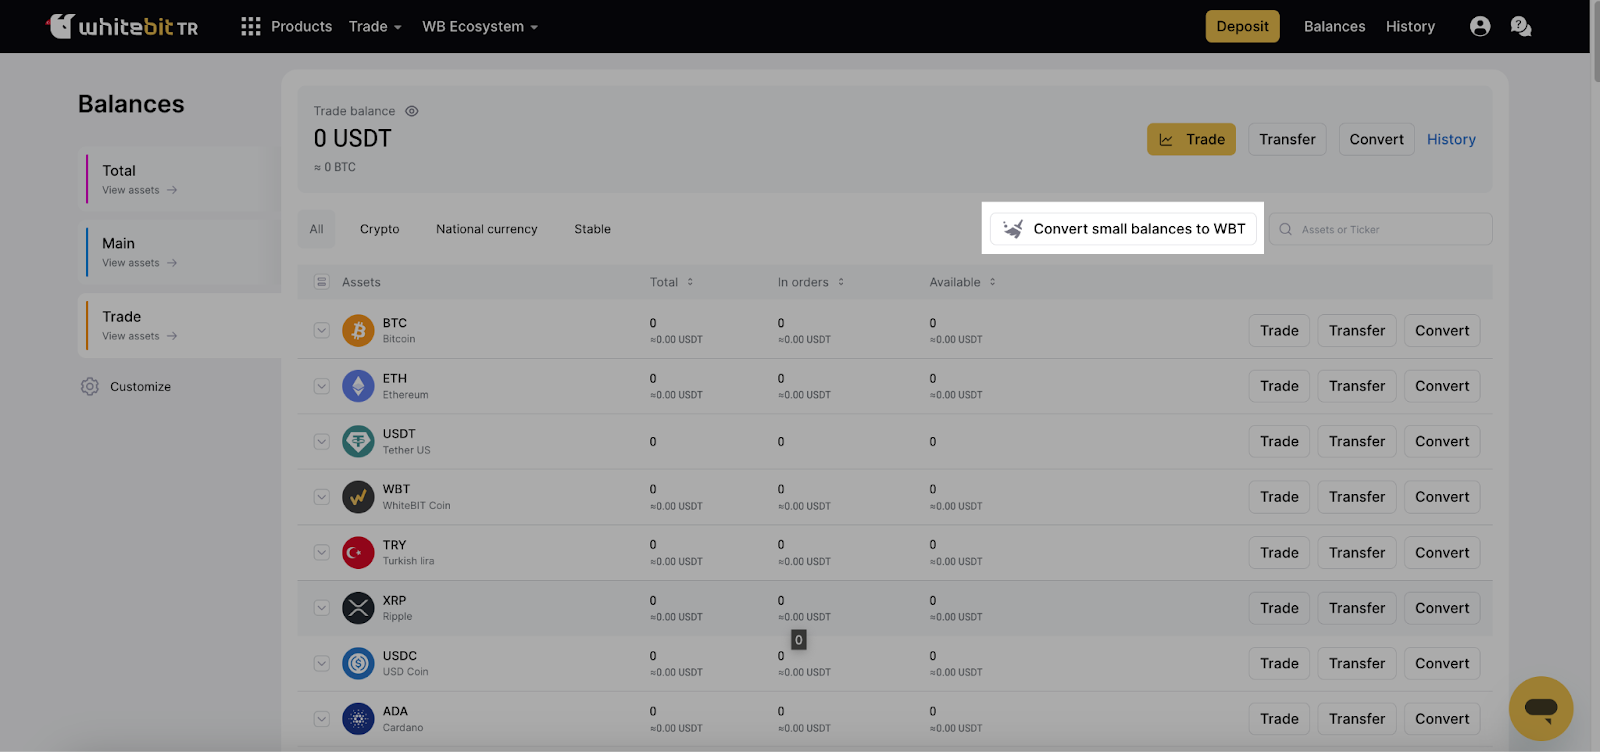1600x752 pixels.
Task: Sort by the Total column arrows
Action: pos(690,282)
